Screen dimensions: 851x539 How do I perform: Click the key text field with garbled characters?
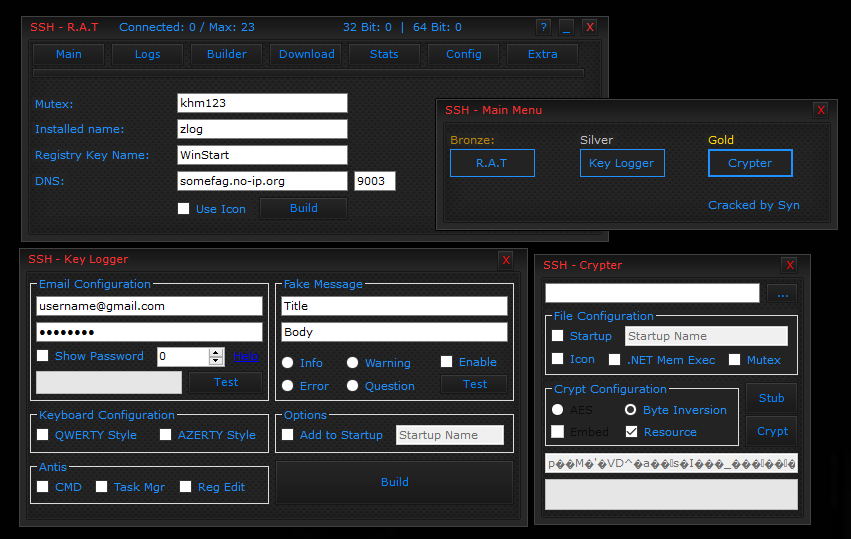pyautogui.click(x=671, y=464)
